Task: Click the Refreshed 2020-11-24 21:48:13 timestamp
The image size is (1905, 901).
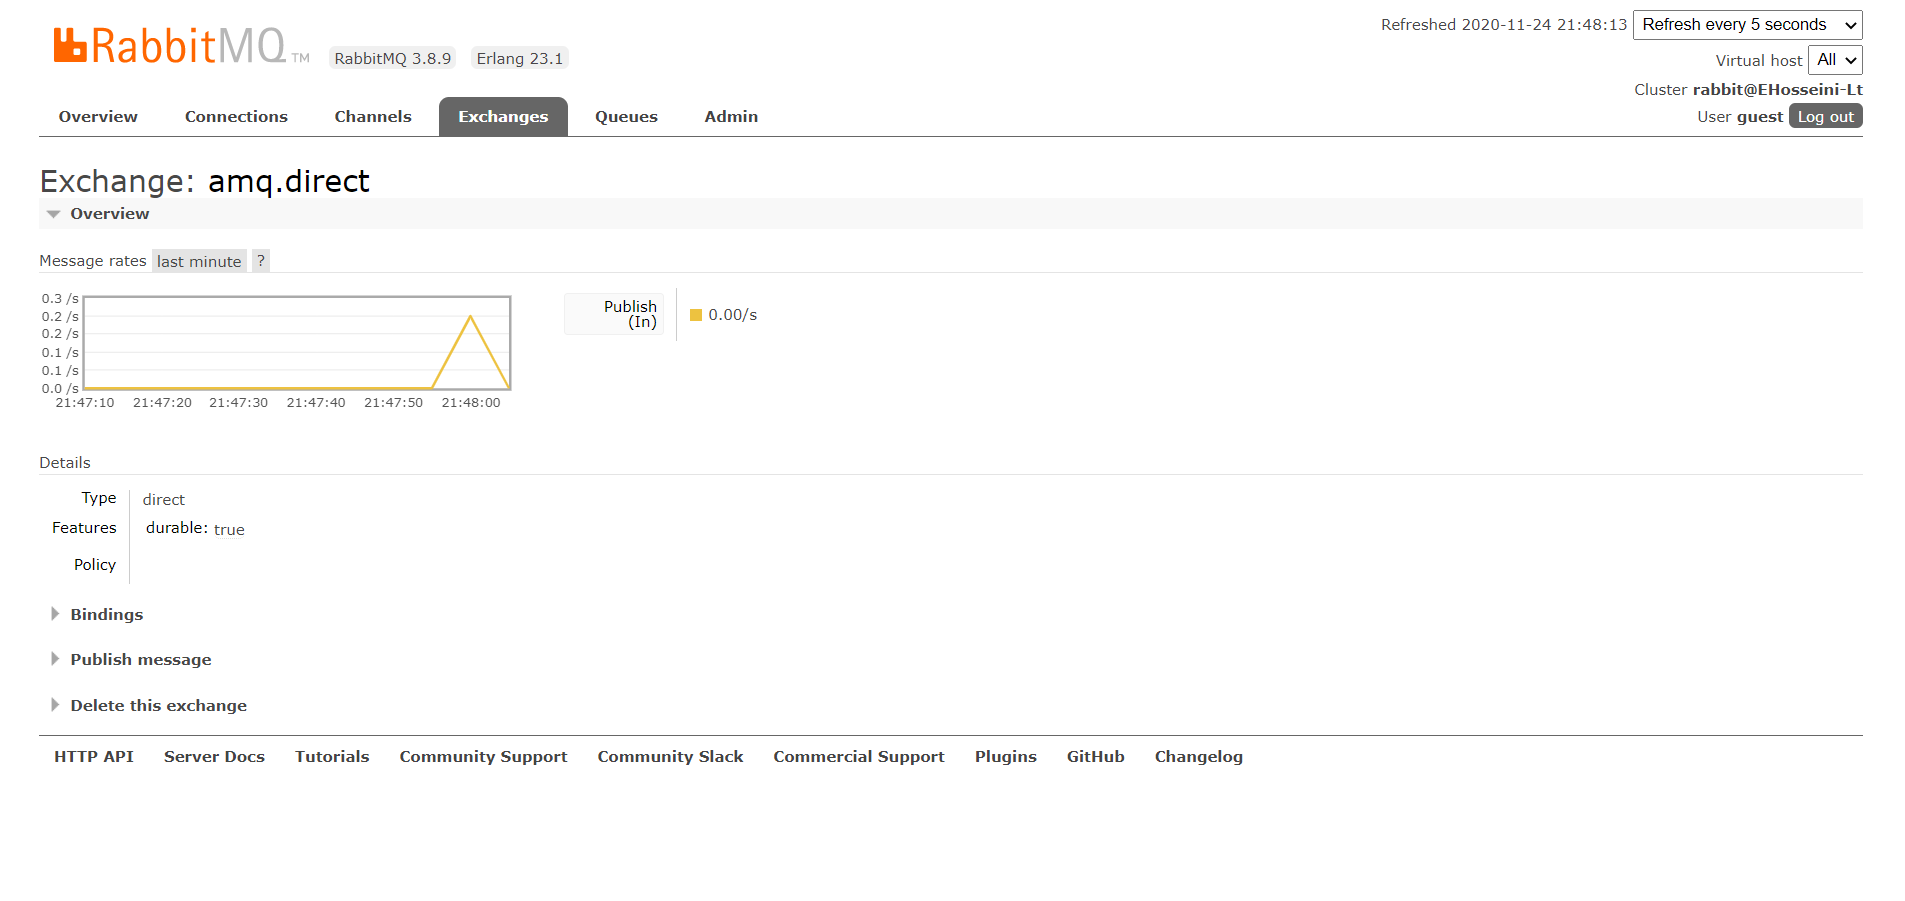Action: click(1504, 25)
